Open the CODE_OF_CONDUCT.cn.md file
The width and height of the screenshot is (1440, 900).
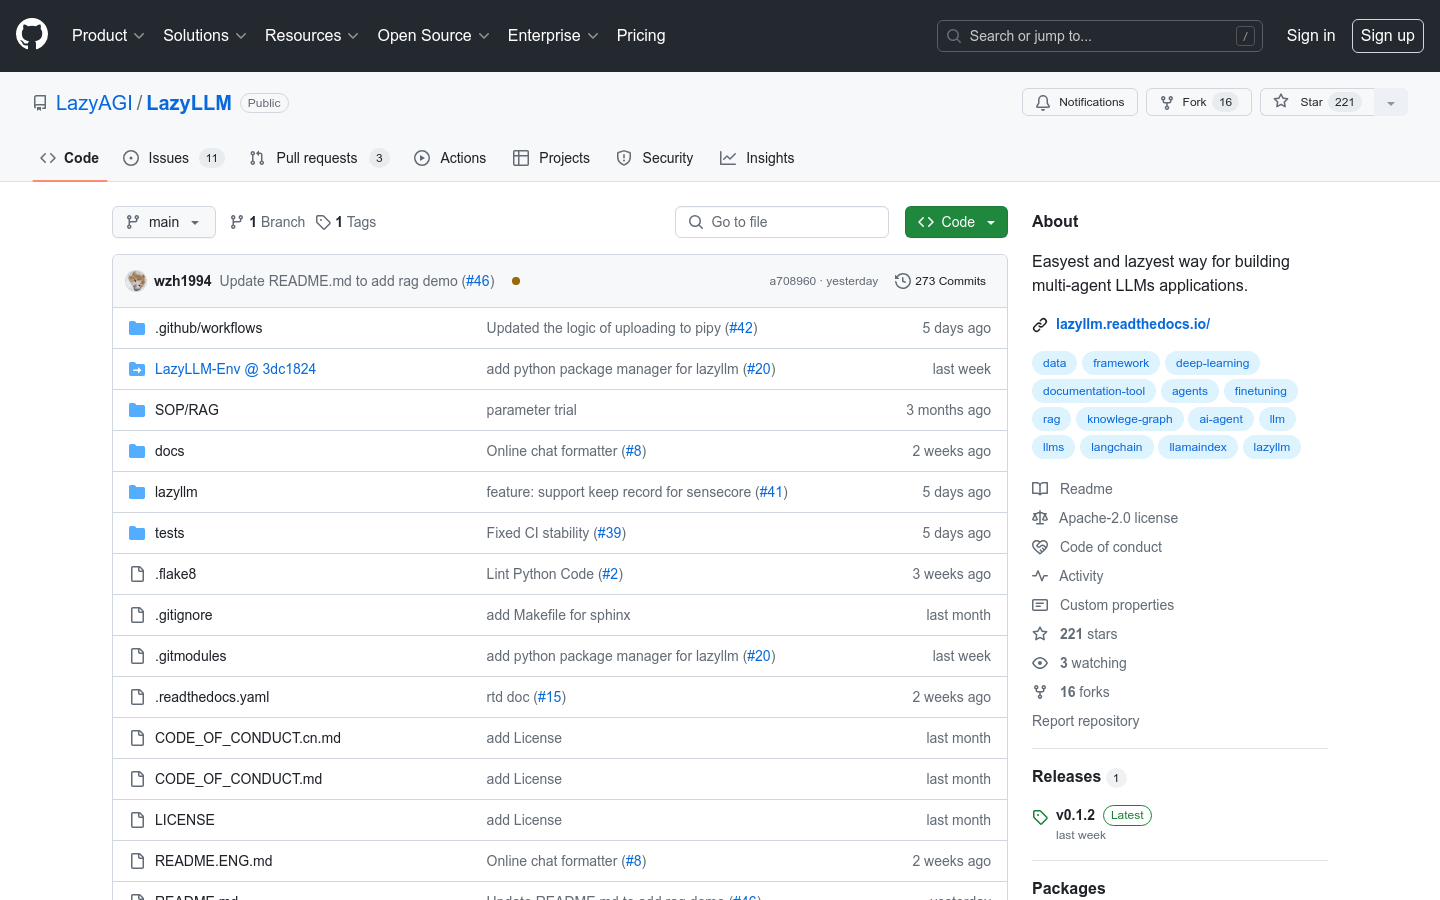pyautogui.click(x=248, y=738)
